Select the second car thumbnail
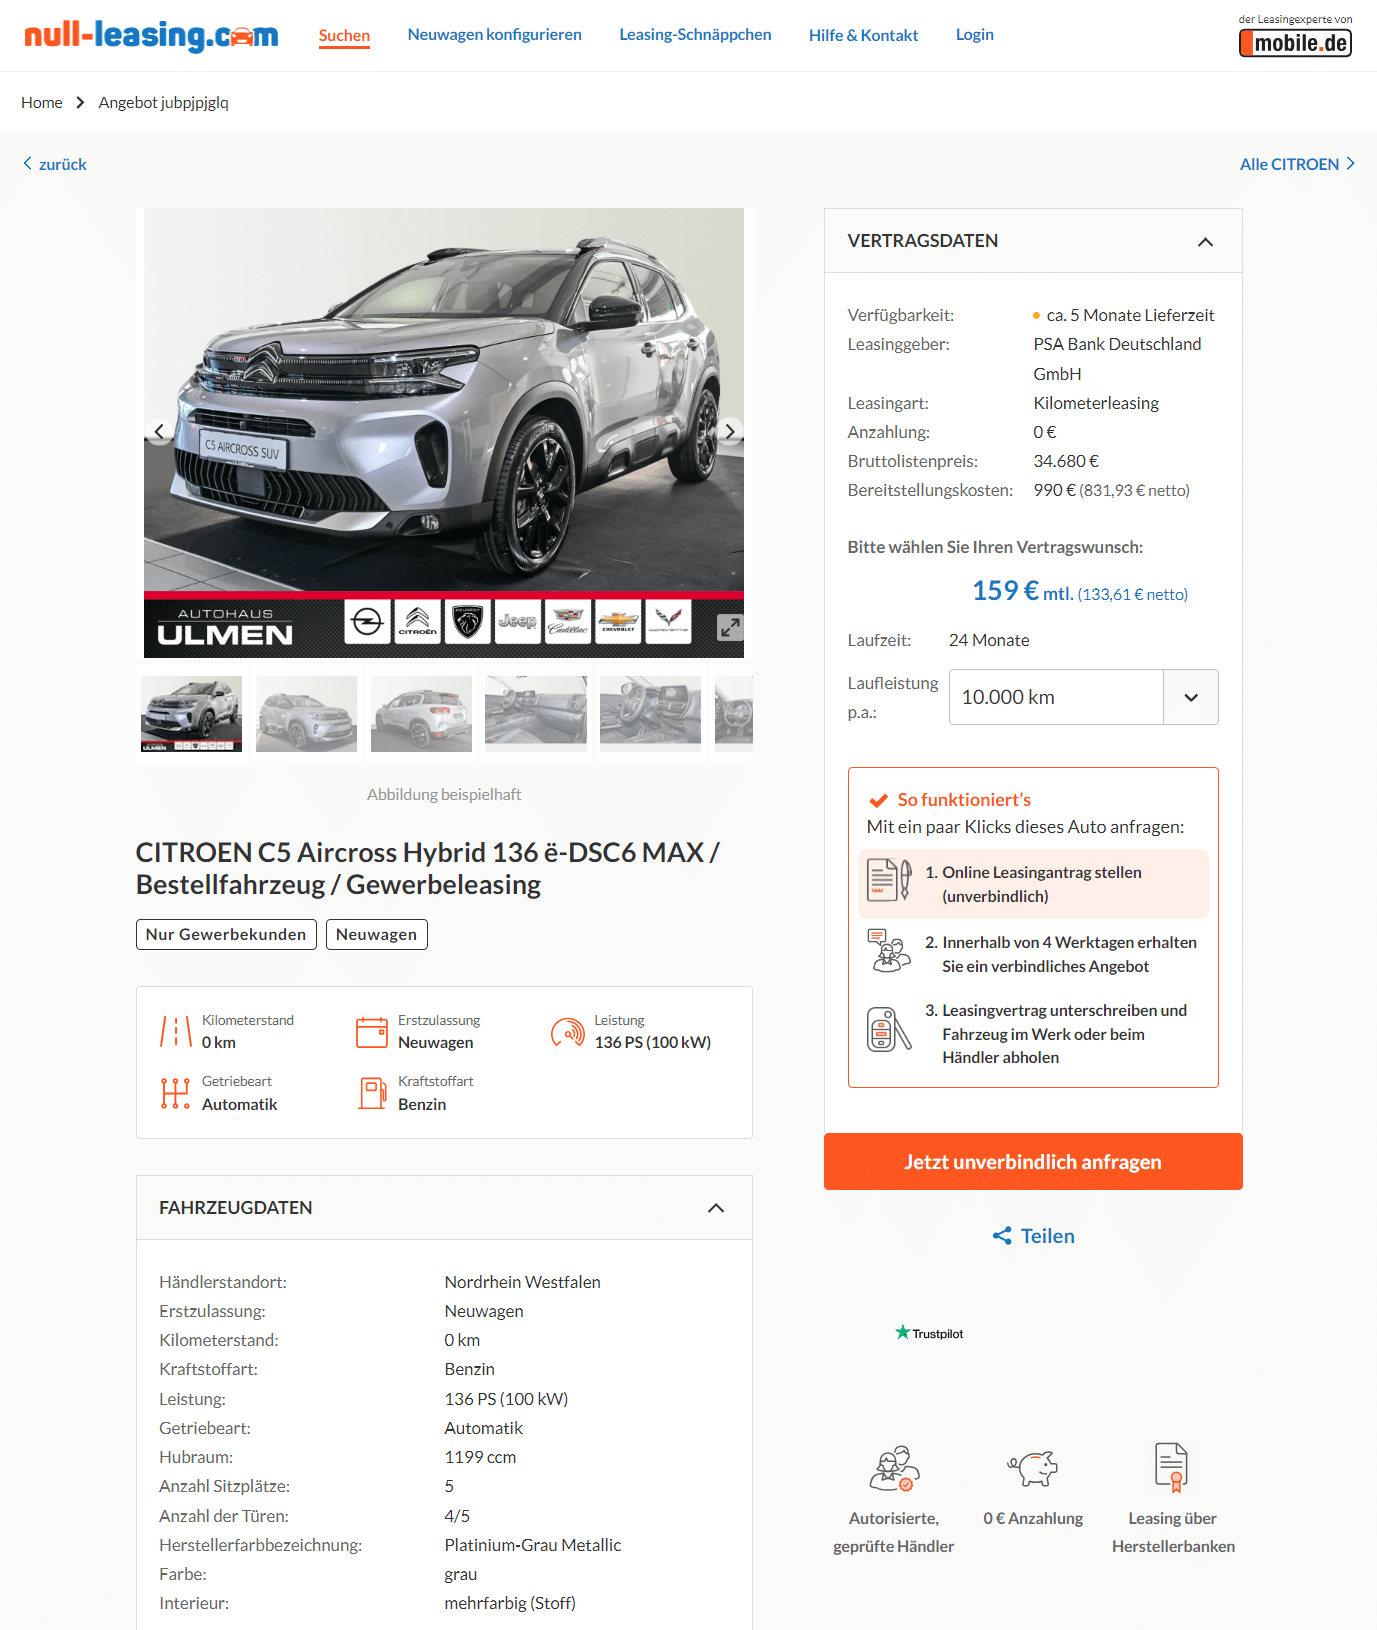 (x=306, y=714)
